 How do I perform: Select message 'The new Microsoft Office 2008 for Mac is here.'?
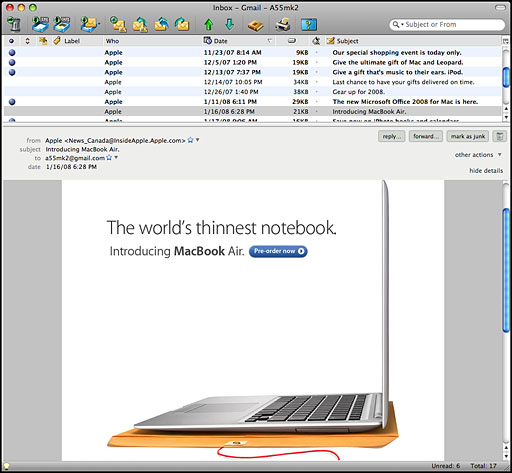[252, 102]
